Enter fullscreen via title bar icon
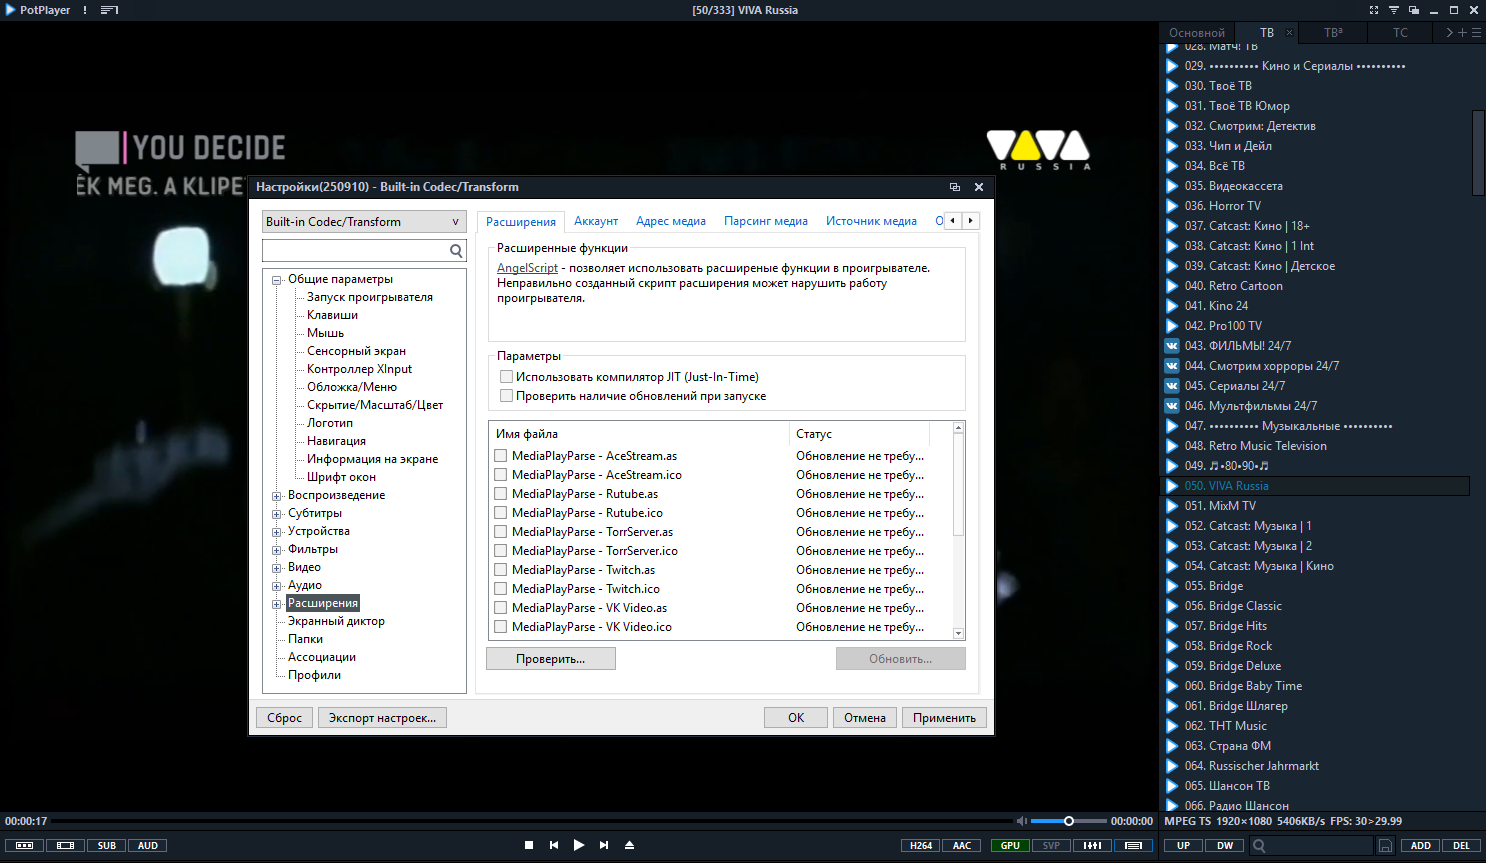This screenshot has width=1486, height=863. coord(1374,10)
